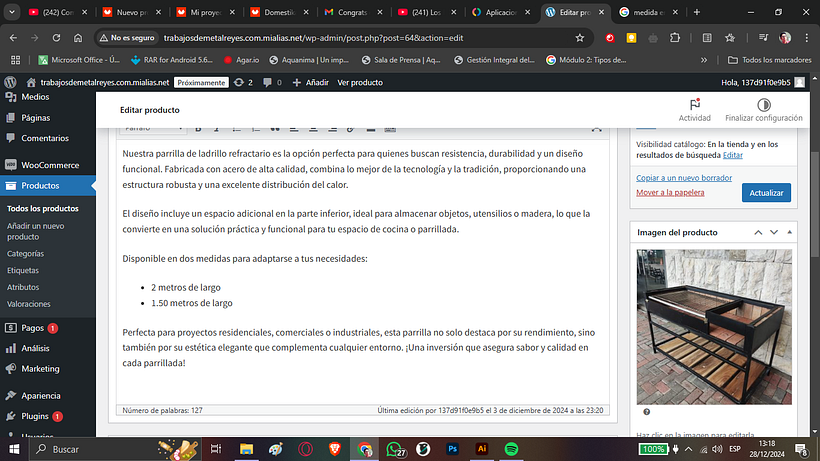Screen dimensions: 820x461
Task: Open Task View on the taskbar
Action: point(215,449)
